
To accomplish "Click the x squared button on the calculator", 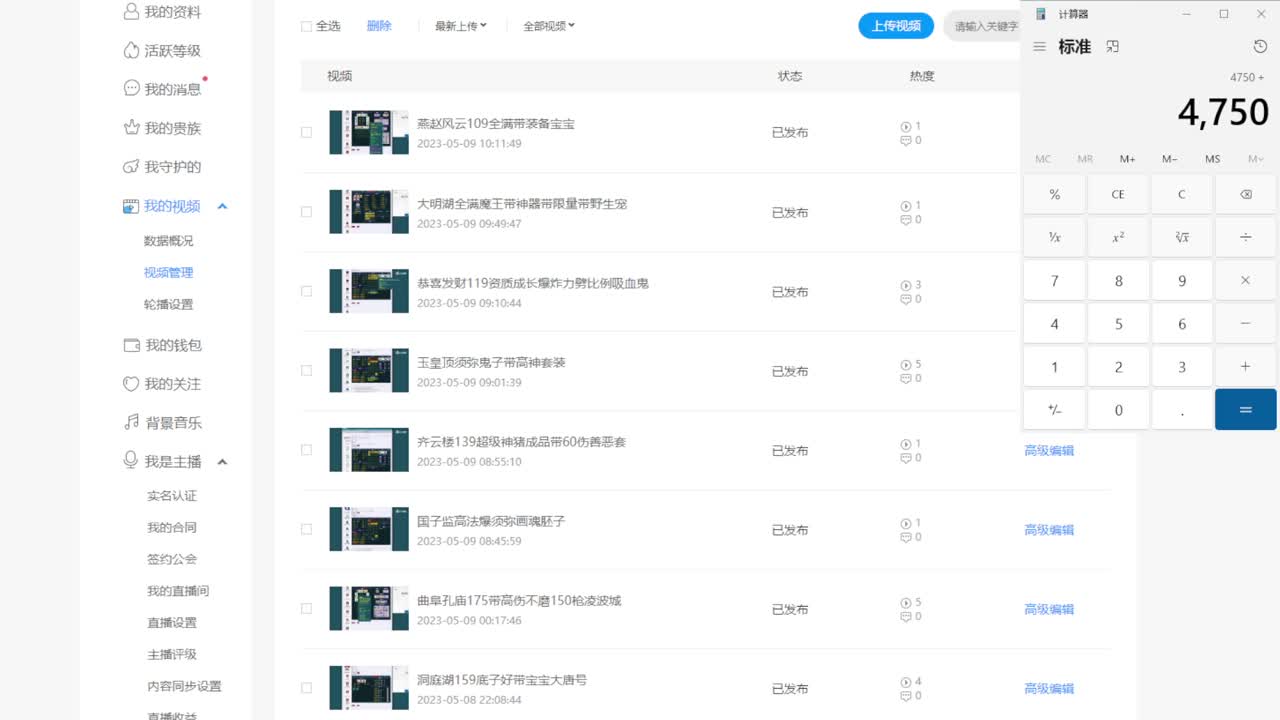I will point(1118,237).
